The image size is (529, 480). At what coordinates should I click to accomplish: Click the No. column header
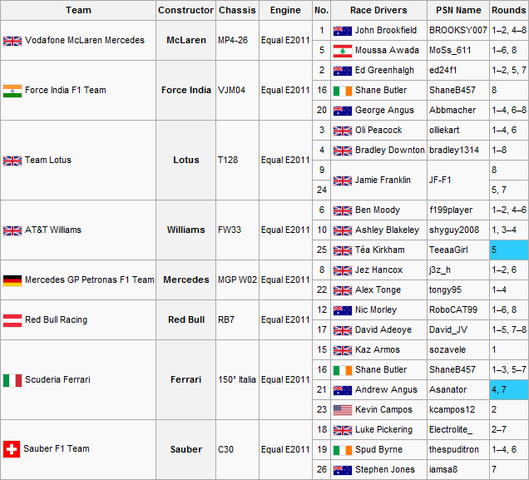[322, 10]
